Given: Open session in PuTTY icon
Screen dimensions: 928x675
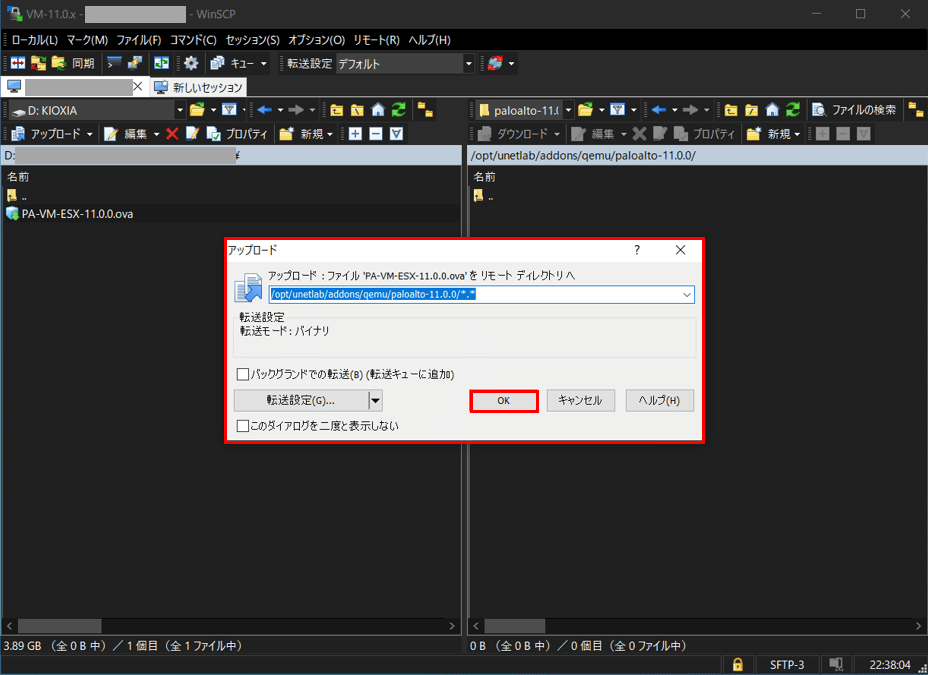Looking at the screenshot, I should 134,63.
